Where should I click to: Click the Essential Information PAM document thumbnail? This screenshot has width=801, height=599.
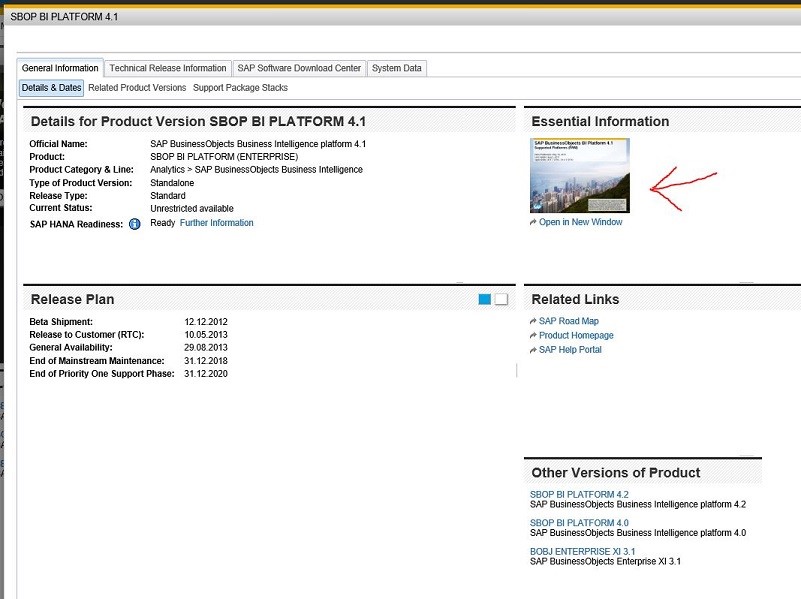click(580, 175)
